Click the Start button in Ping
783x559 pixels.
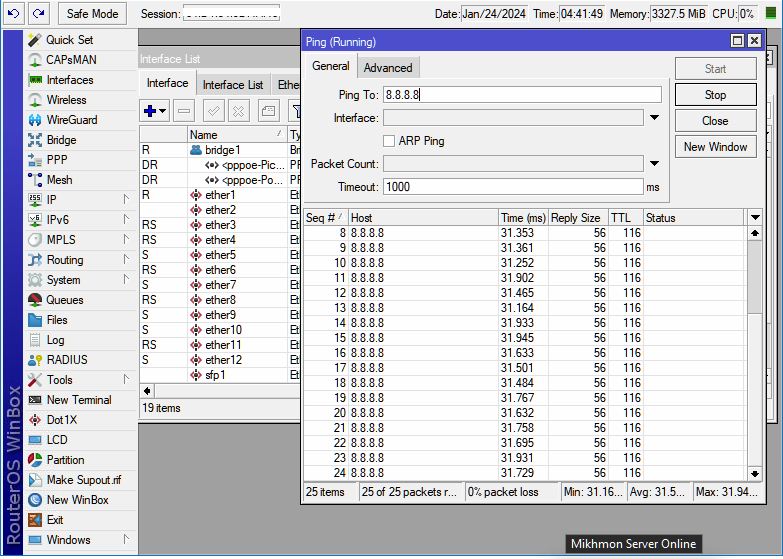coord(716,69)
